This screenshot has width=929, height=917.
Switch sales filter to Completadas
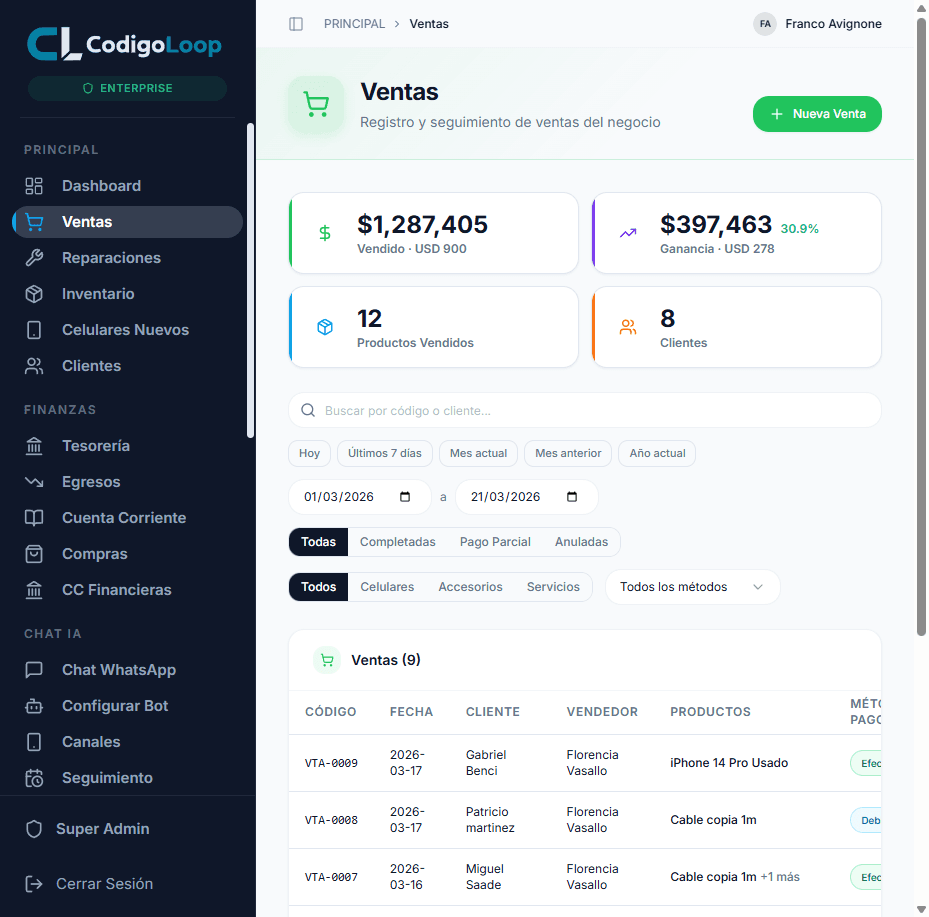click(397, 541)
